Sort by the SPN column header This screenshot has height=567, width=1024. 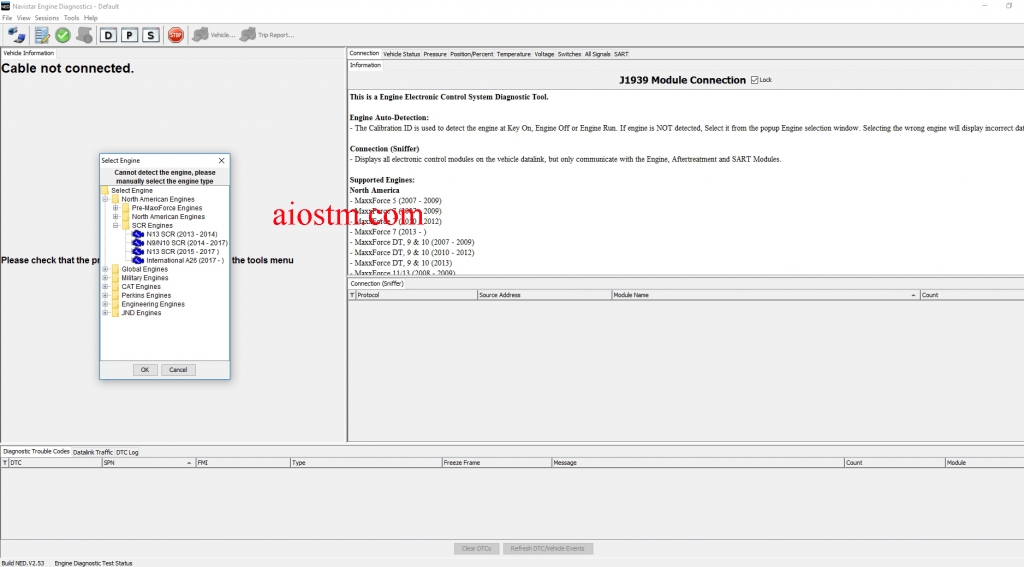pyautogui.click(x=148, y=462)
